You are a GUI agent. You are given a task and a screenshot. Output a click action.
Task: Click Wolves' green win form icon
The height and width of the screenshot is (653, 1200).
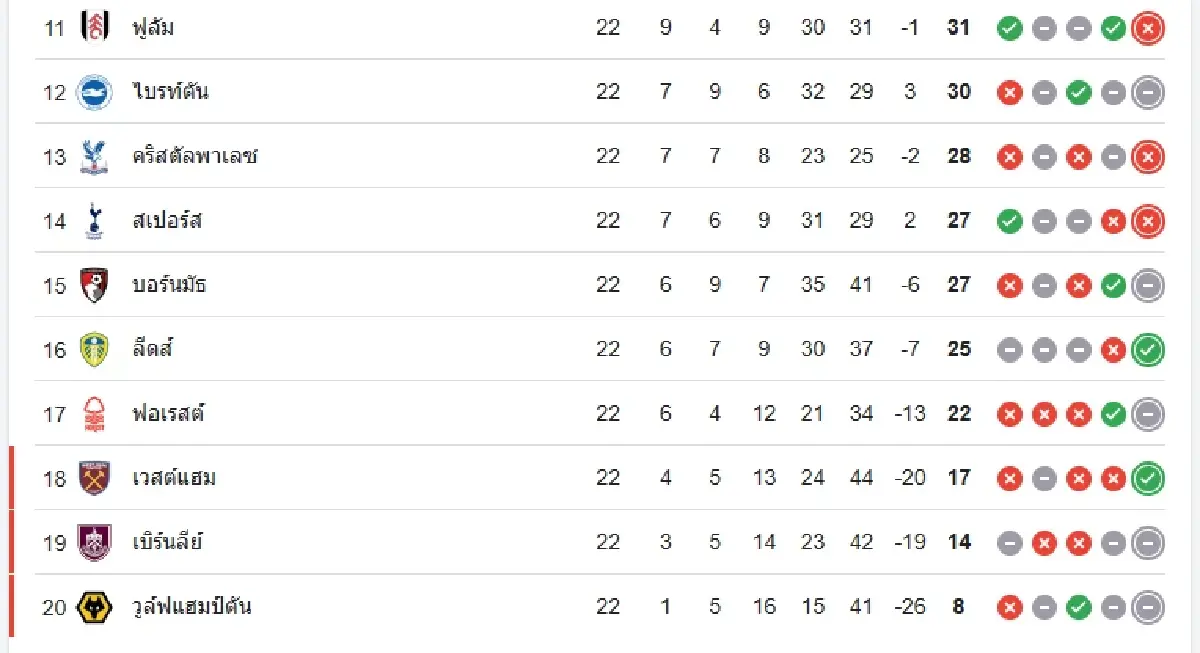(1078, 607)
